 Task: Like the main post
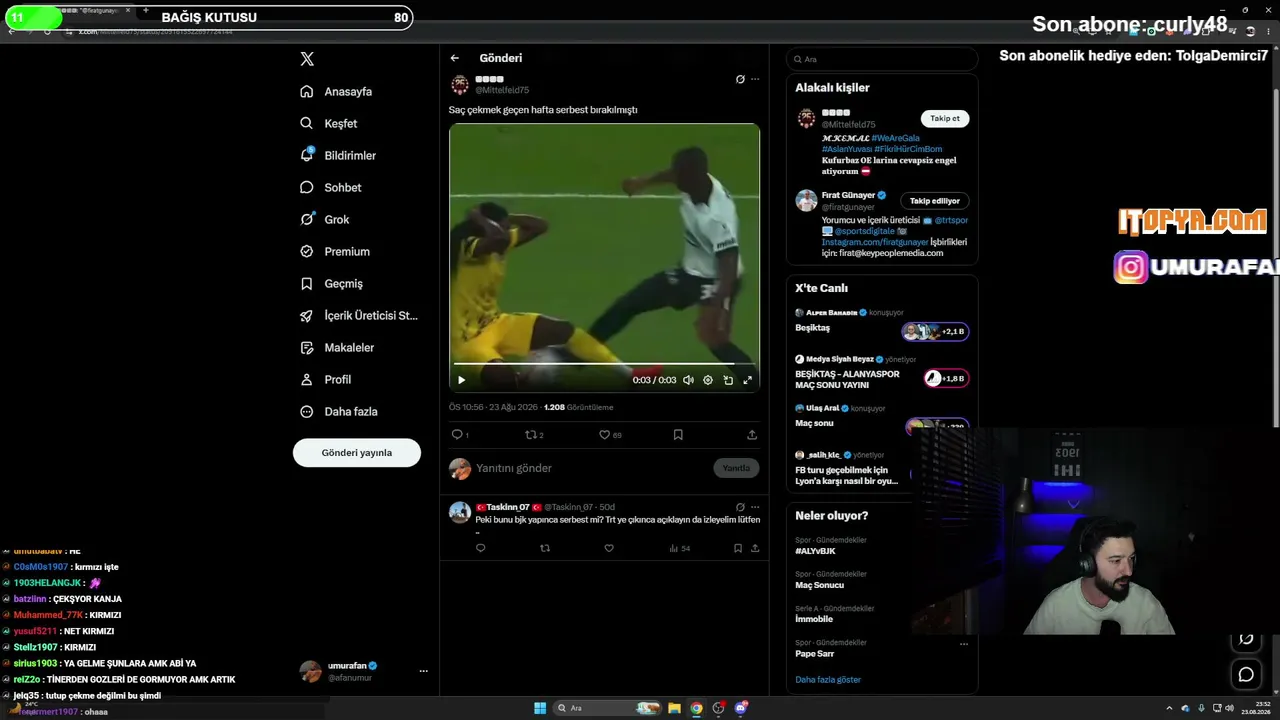(x=610, y=435)
